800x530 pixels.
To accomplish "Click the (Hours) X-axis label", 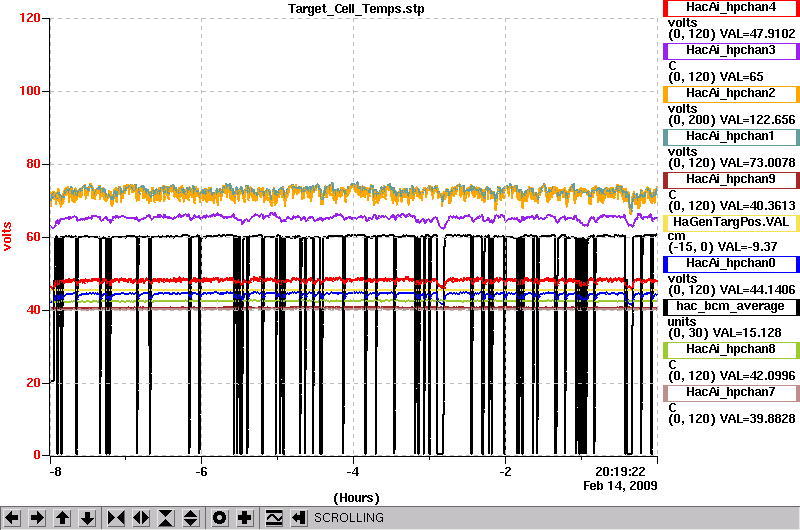I will click(356, 498).
